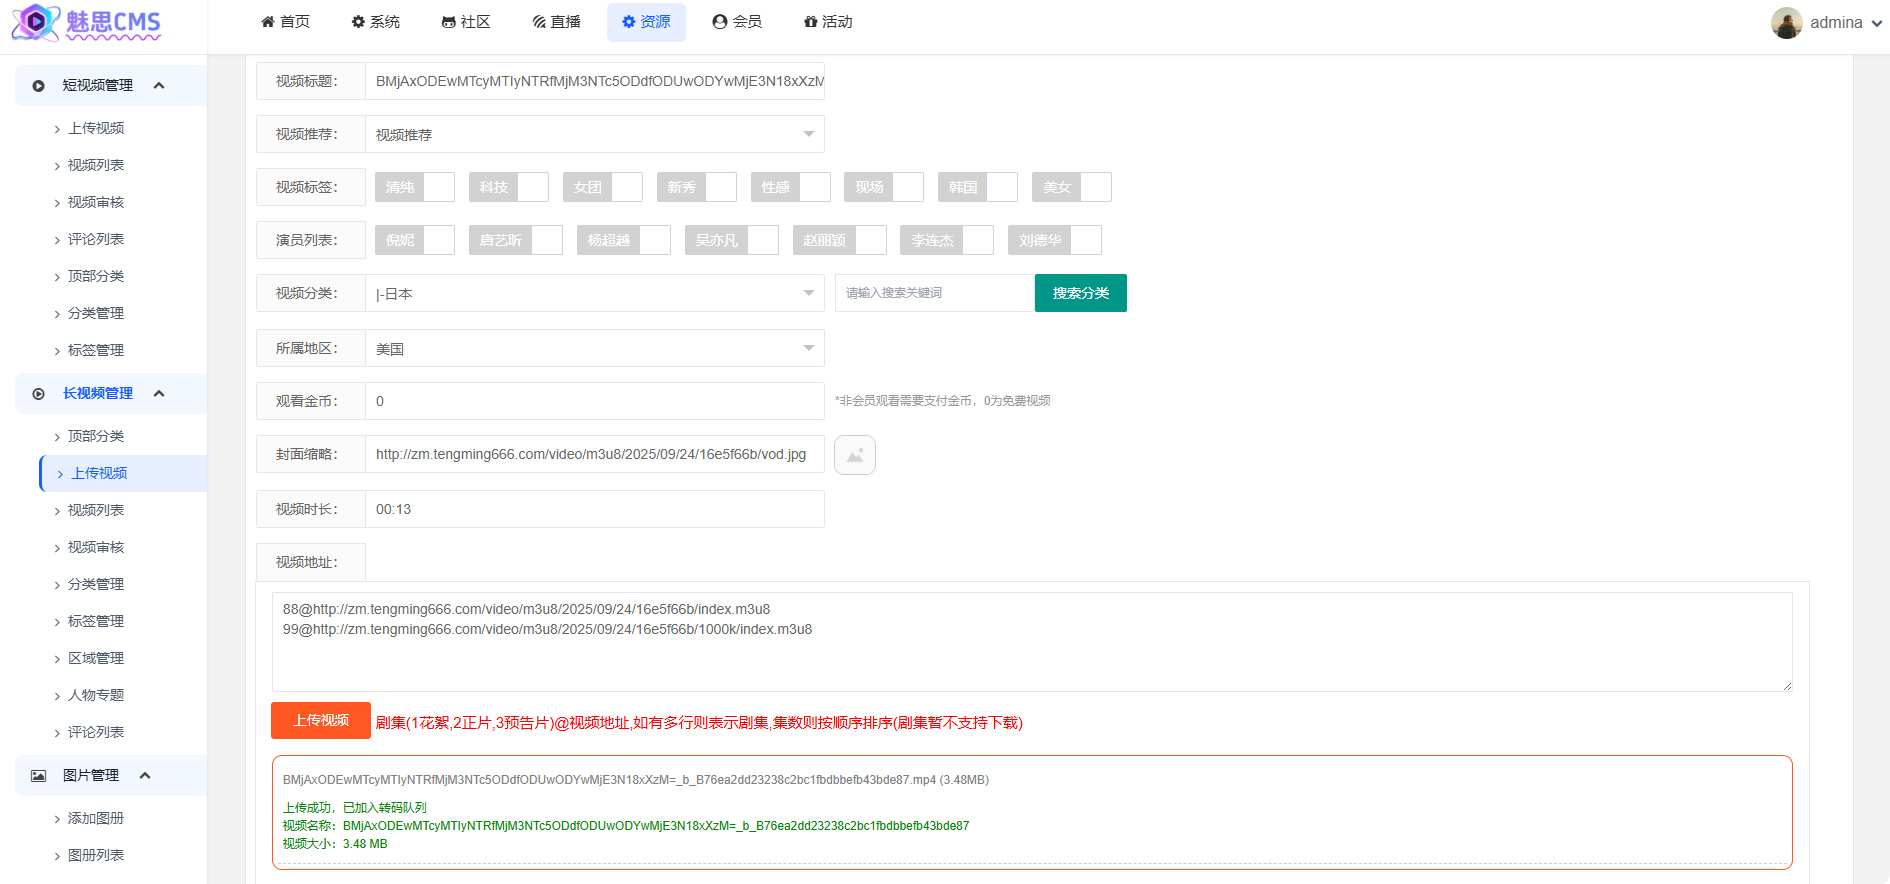Open 添加图册 in sidebar
The image size is (1890, 884).
[96, 818]
